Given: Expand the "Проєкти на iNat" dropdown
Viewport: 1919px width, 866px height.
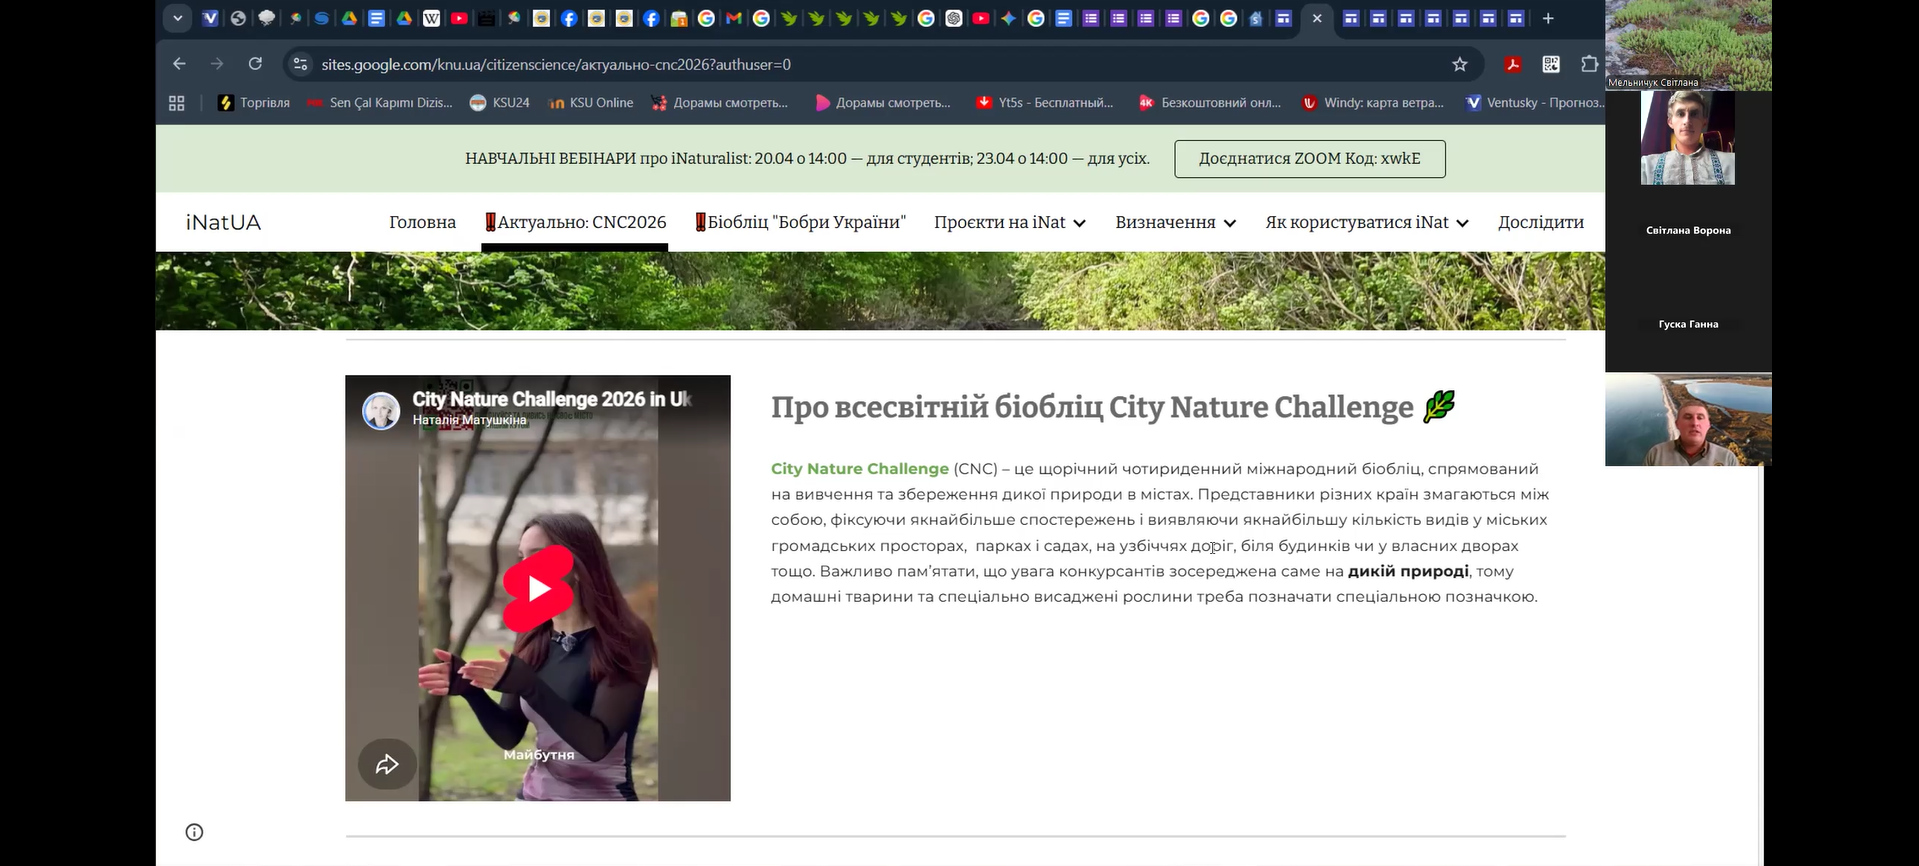Looking at the screenshot, I should pos(1009,222).
